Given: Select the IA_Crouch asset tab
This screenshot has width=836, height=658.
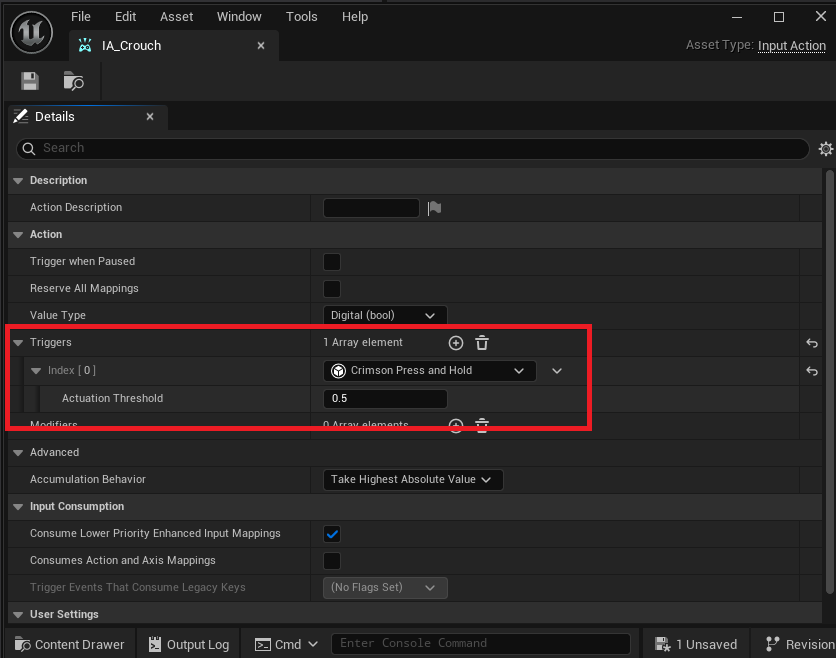Looking at the screenshot, I should click(x=173, y=46).
